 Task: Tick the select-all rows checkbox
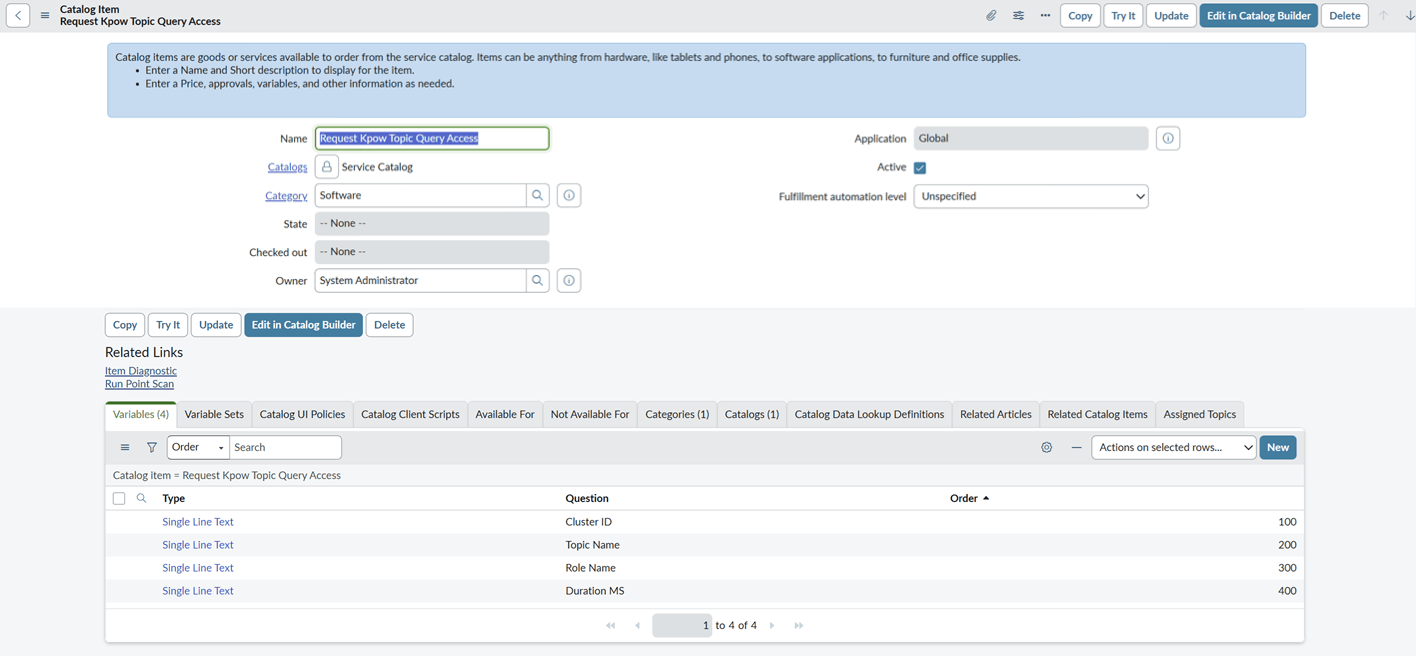pos(119,498)
